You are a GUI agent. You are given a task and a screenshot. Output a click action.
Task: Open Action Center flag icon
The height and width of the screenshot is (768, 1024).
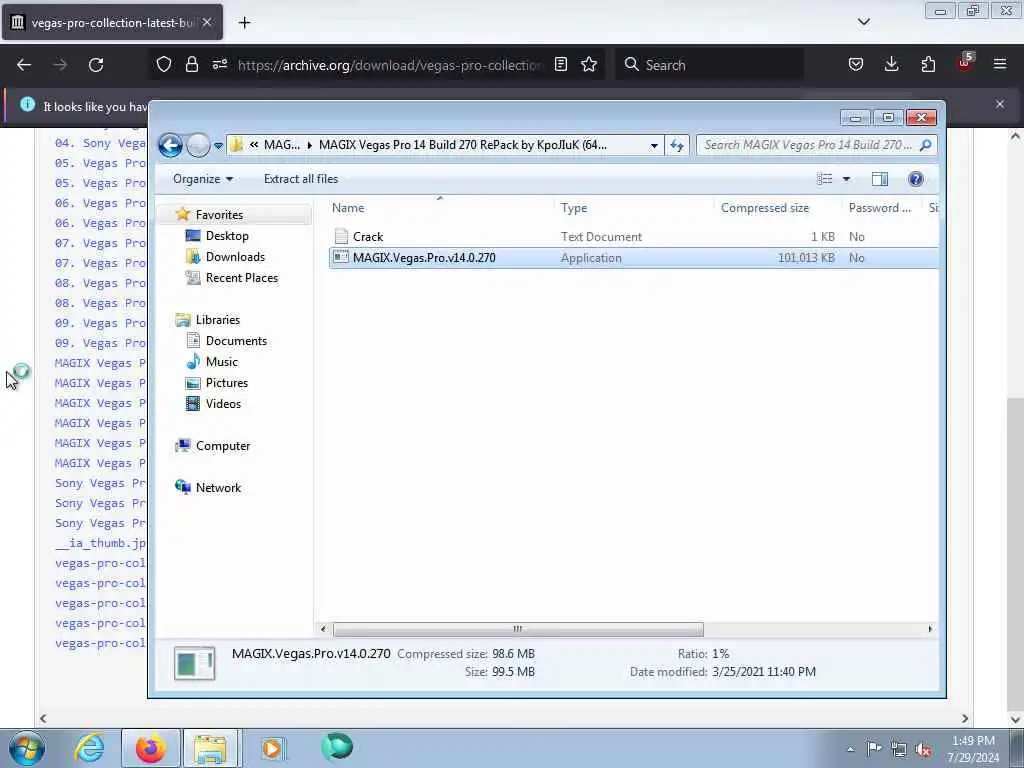tap(874, 749)
